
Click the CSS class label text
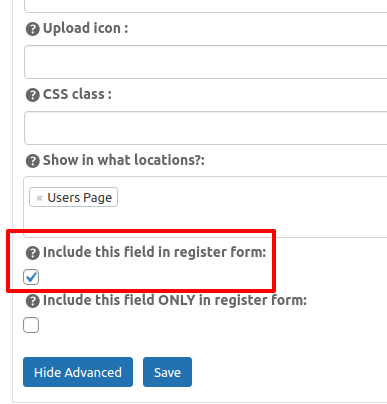[x=77, y=94]
